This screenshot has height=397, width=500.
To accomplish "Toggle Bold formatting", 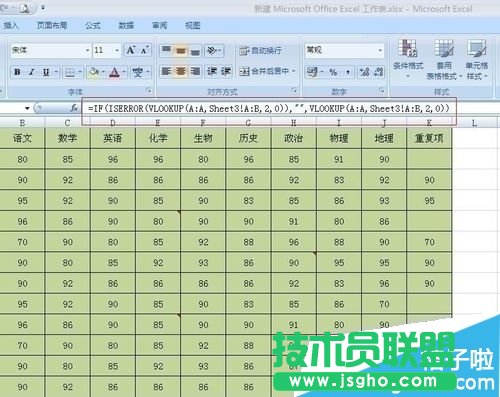I will tap(17, 72).
